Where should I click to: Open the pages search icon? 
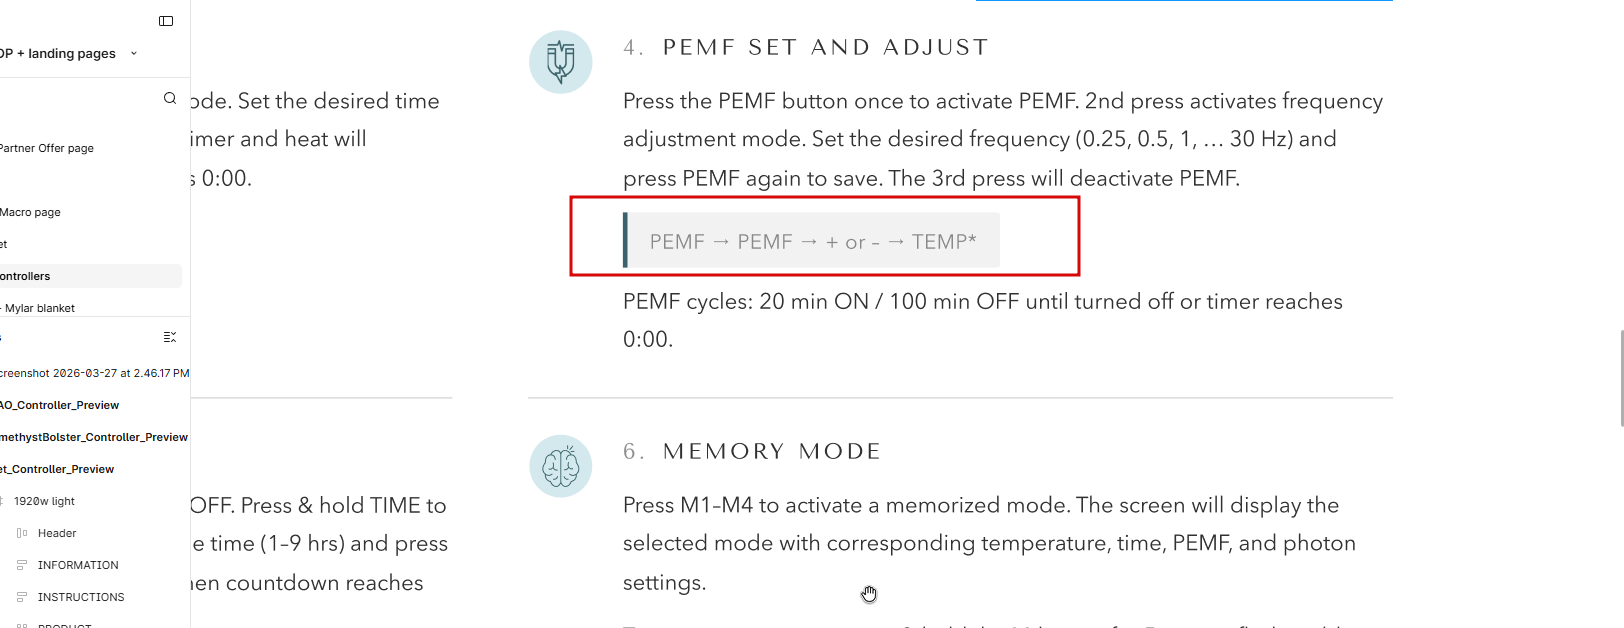tap(170, 98)
